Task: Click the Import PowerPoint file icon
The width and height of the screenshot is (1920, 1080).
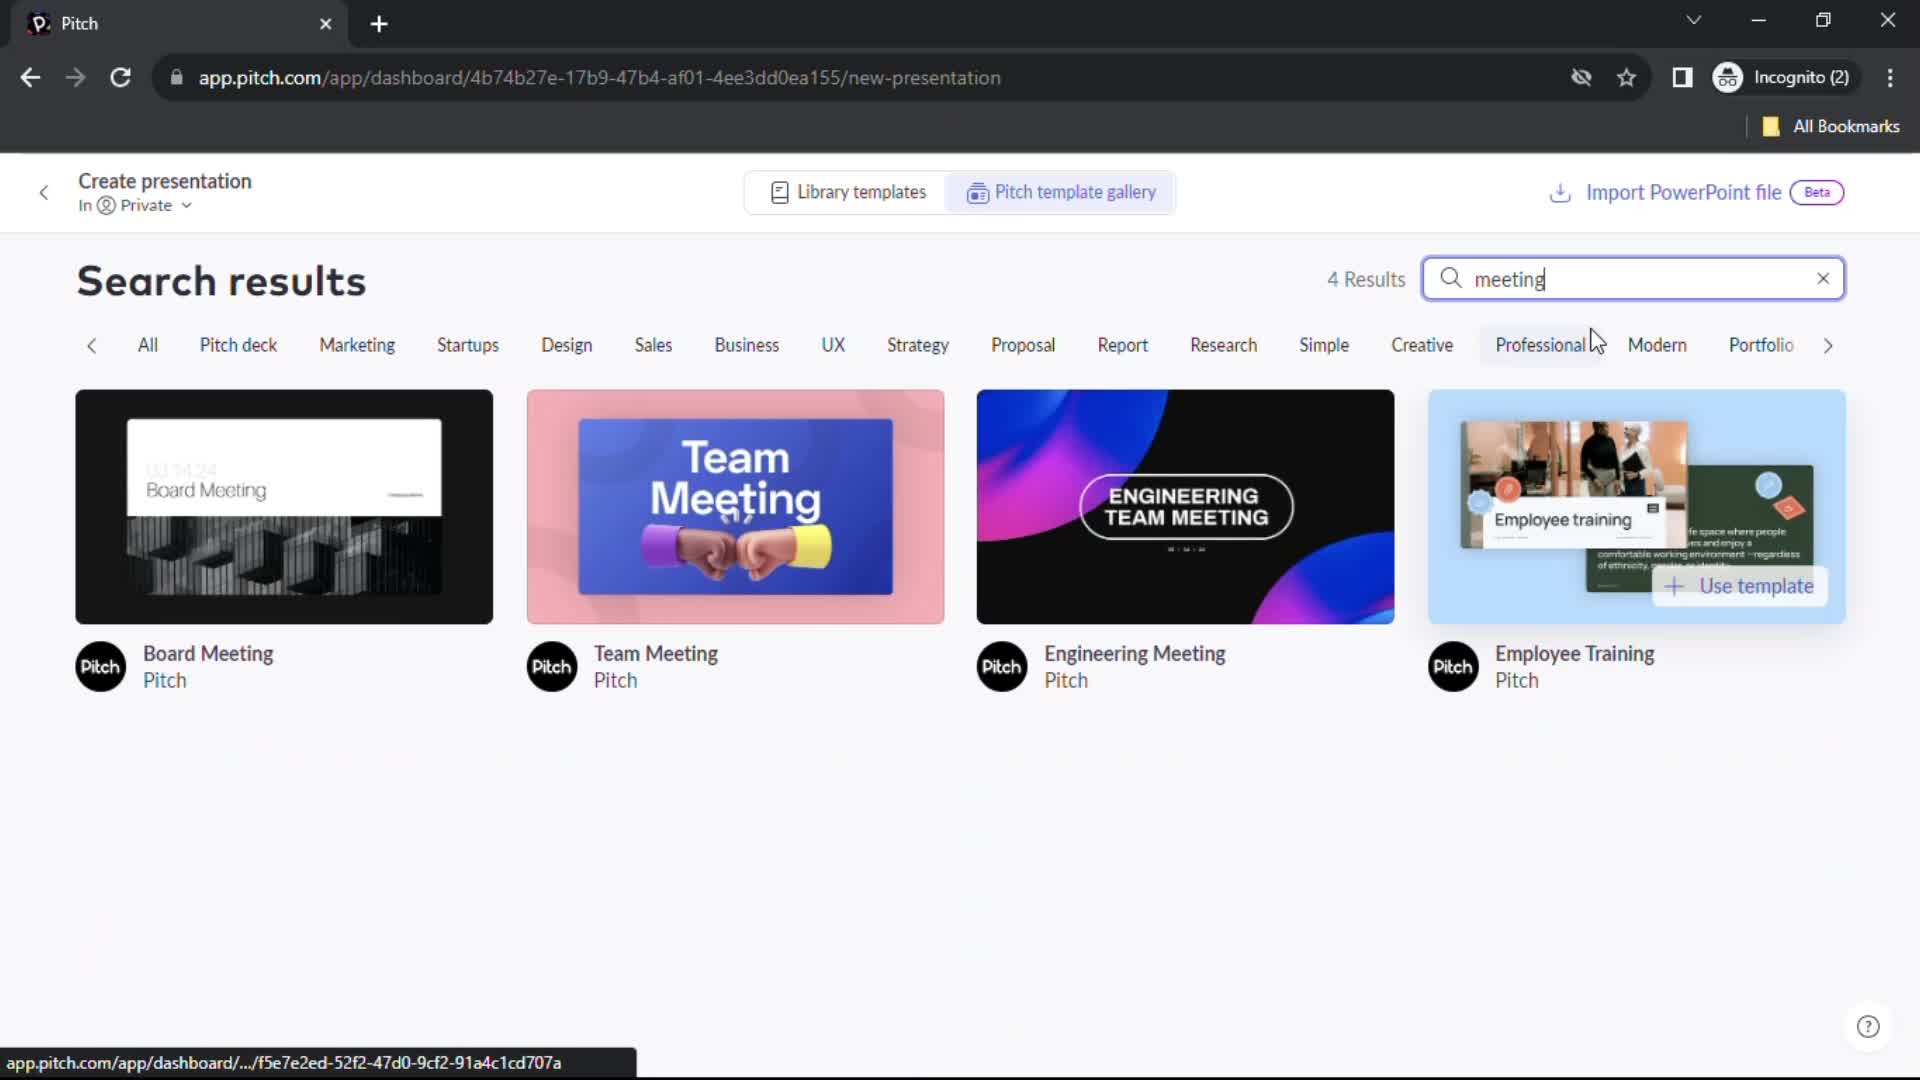Action: point(1560,193)
